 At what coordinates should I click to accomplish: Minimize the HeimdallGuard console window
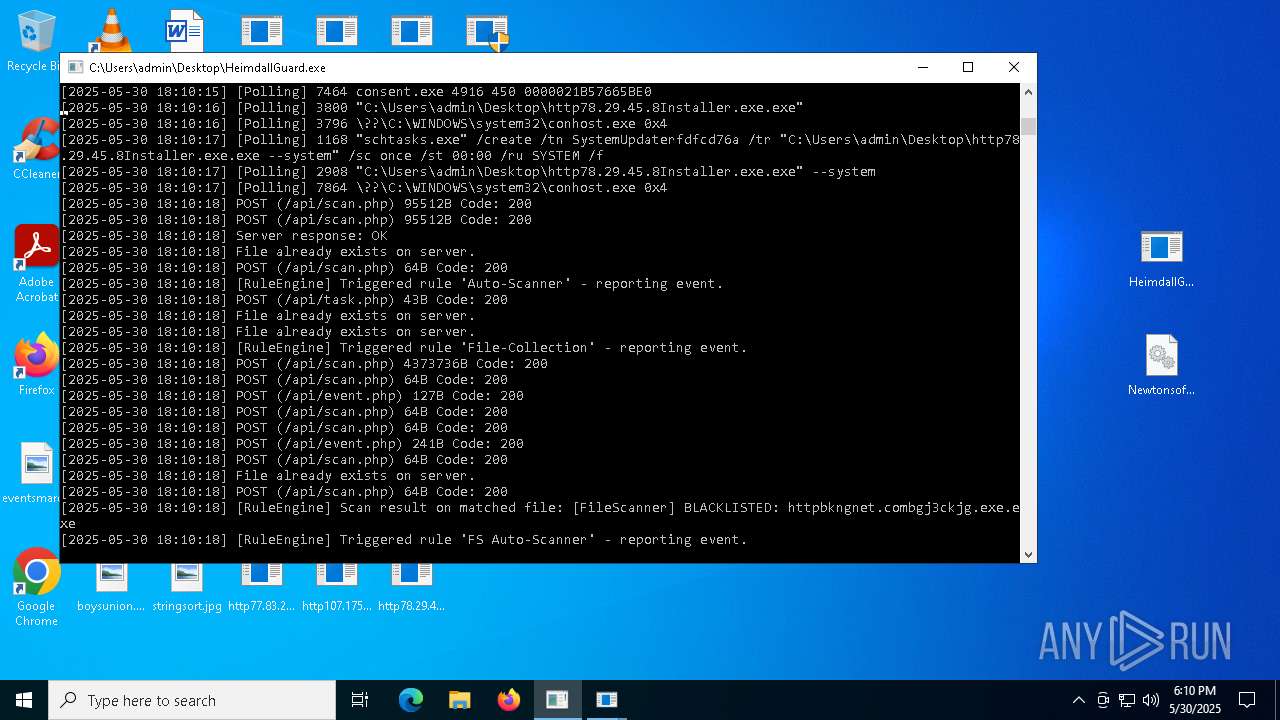pyautogui.click(x=922, y=67)
